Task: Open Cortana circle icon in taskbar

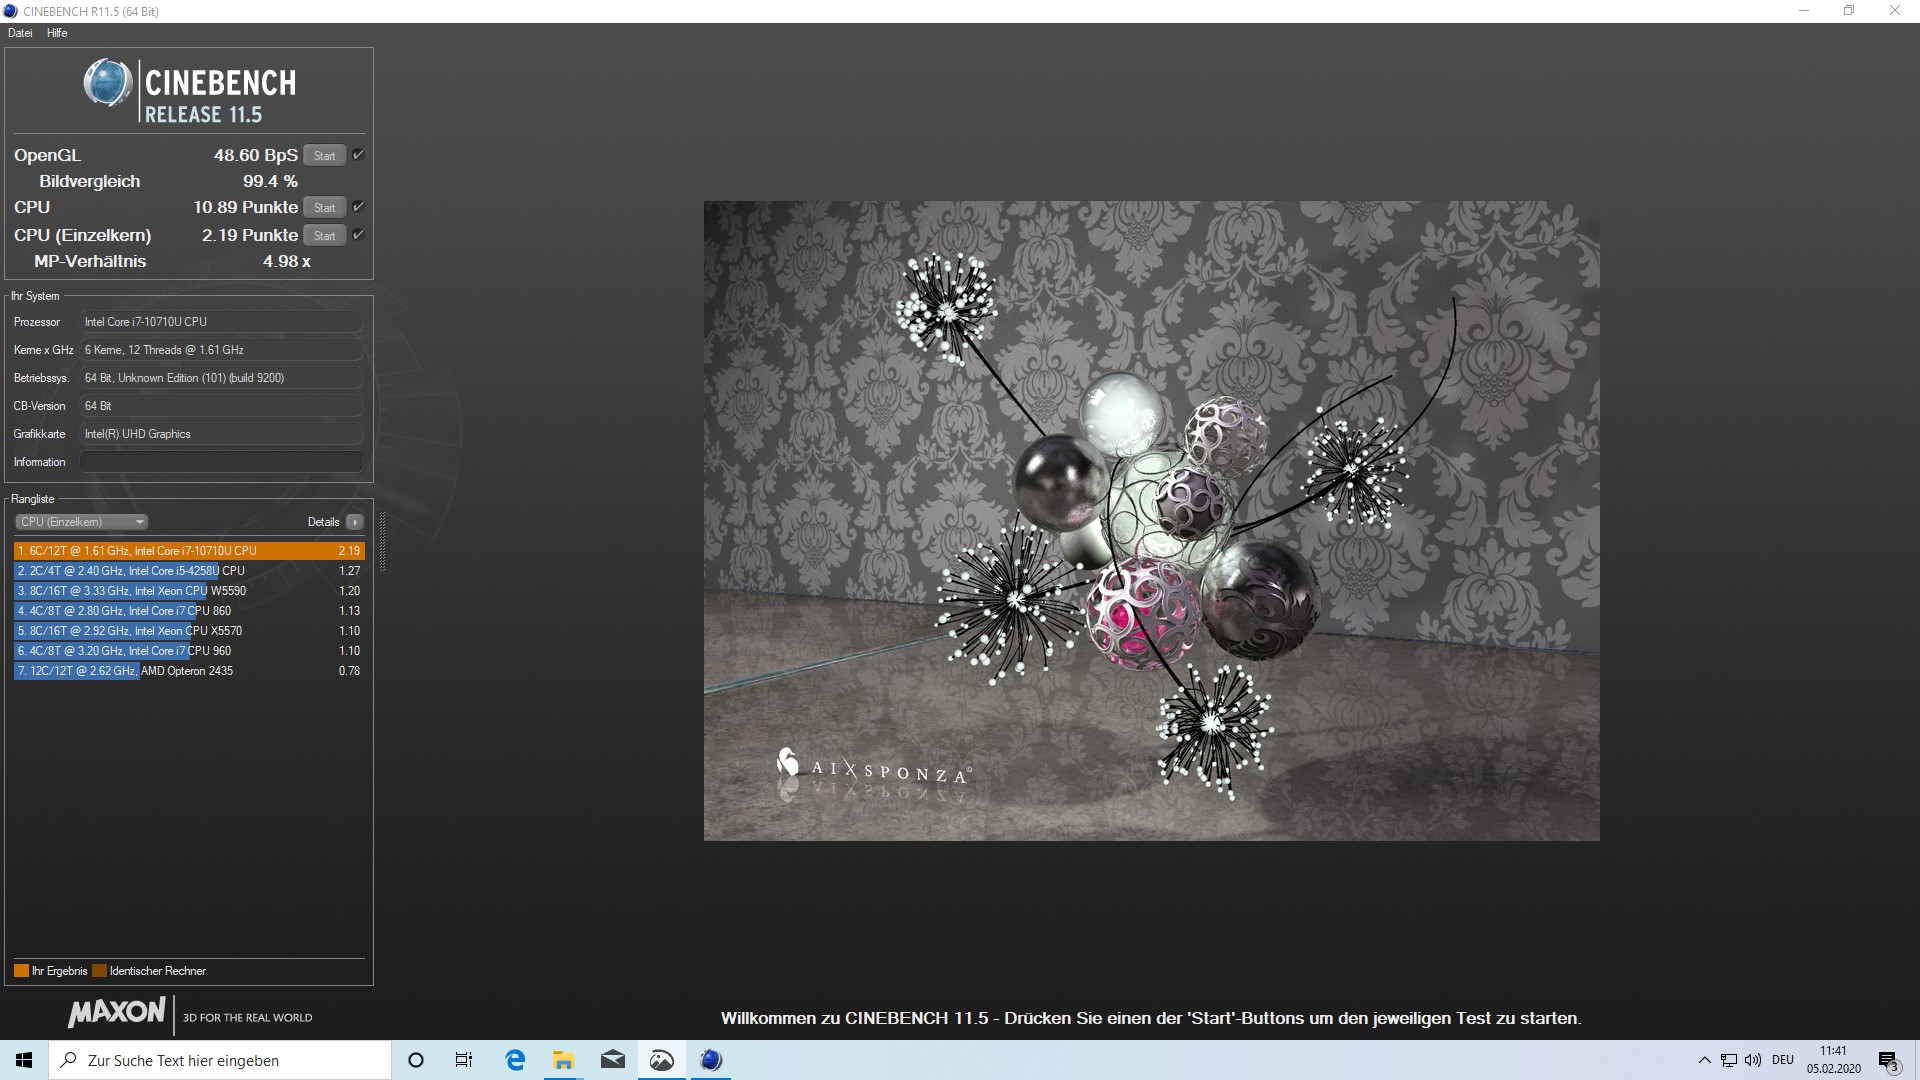Action: (x=416, y=1060)
